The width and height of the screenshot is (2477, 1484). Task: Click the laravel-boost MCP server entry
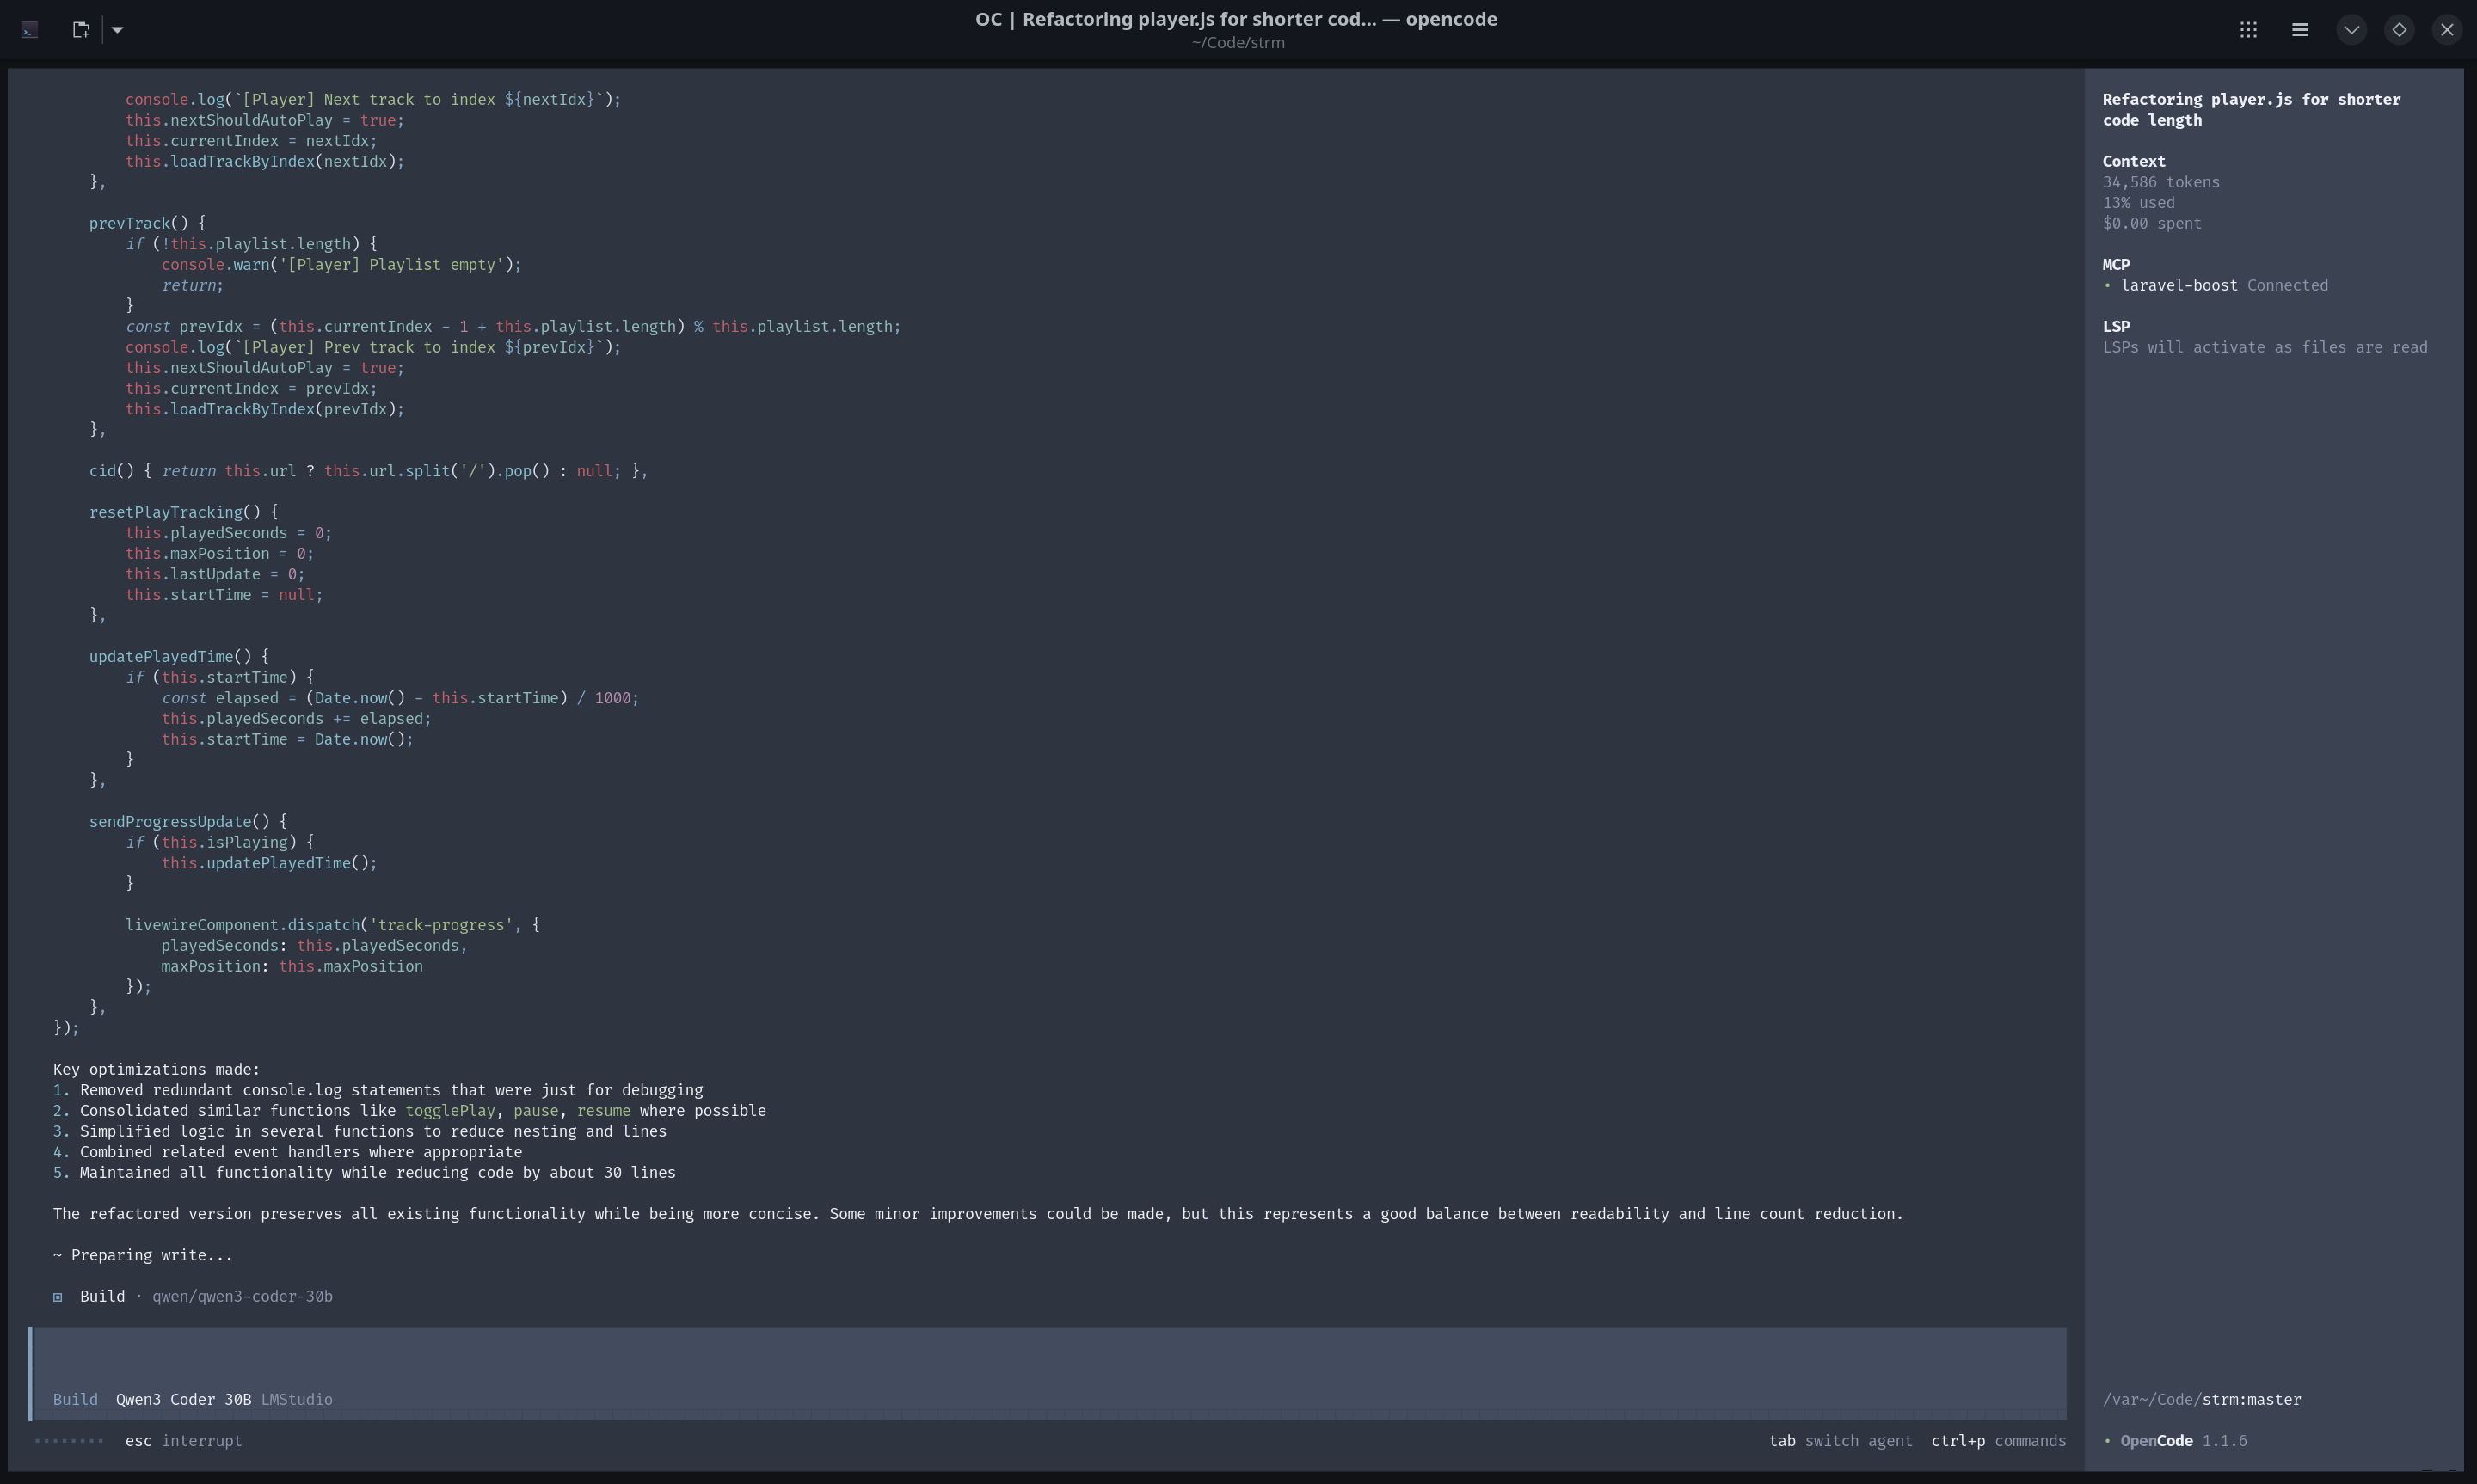pos(2179,285)
